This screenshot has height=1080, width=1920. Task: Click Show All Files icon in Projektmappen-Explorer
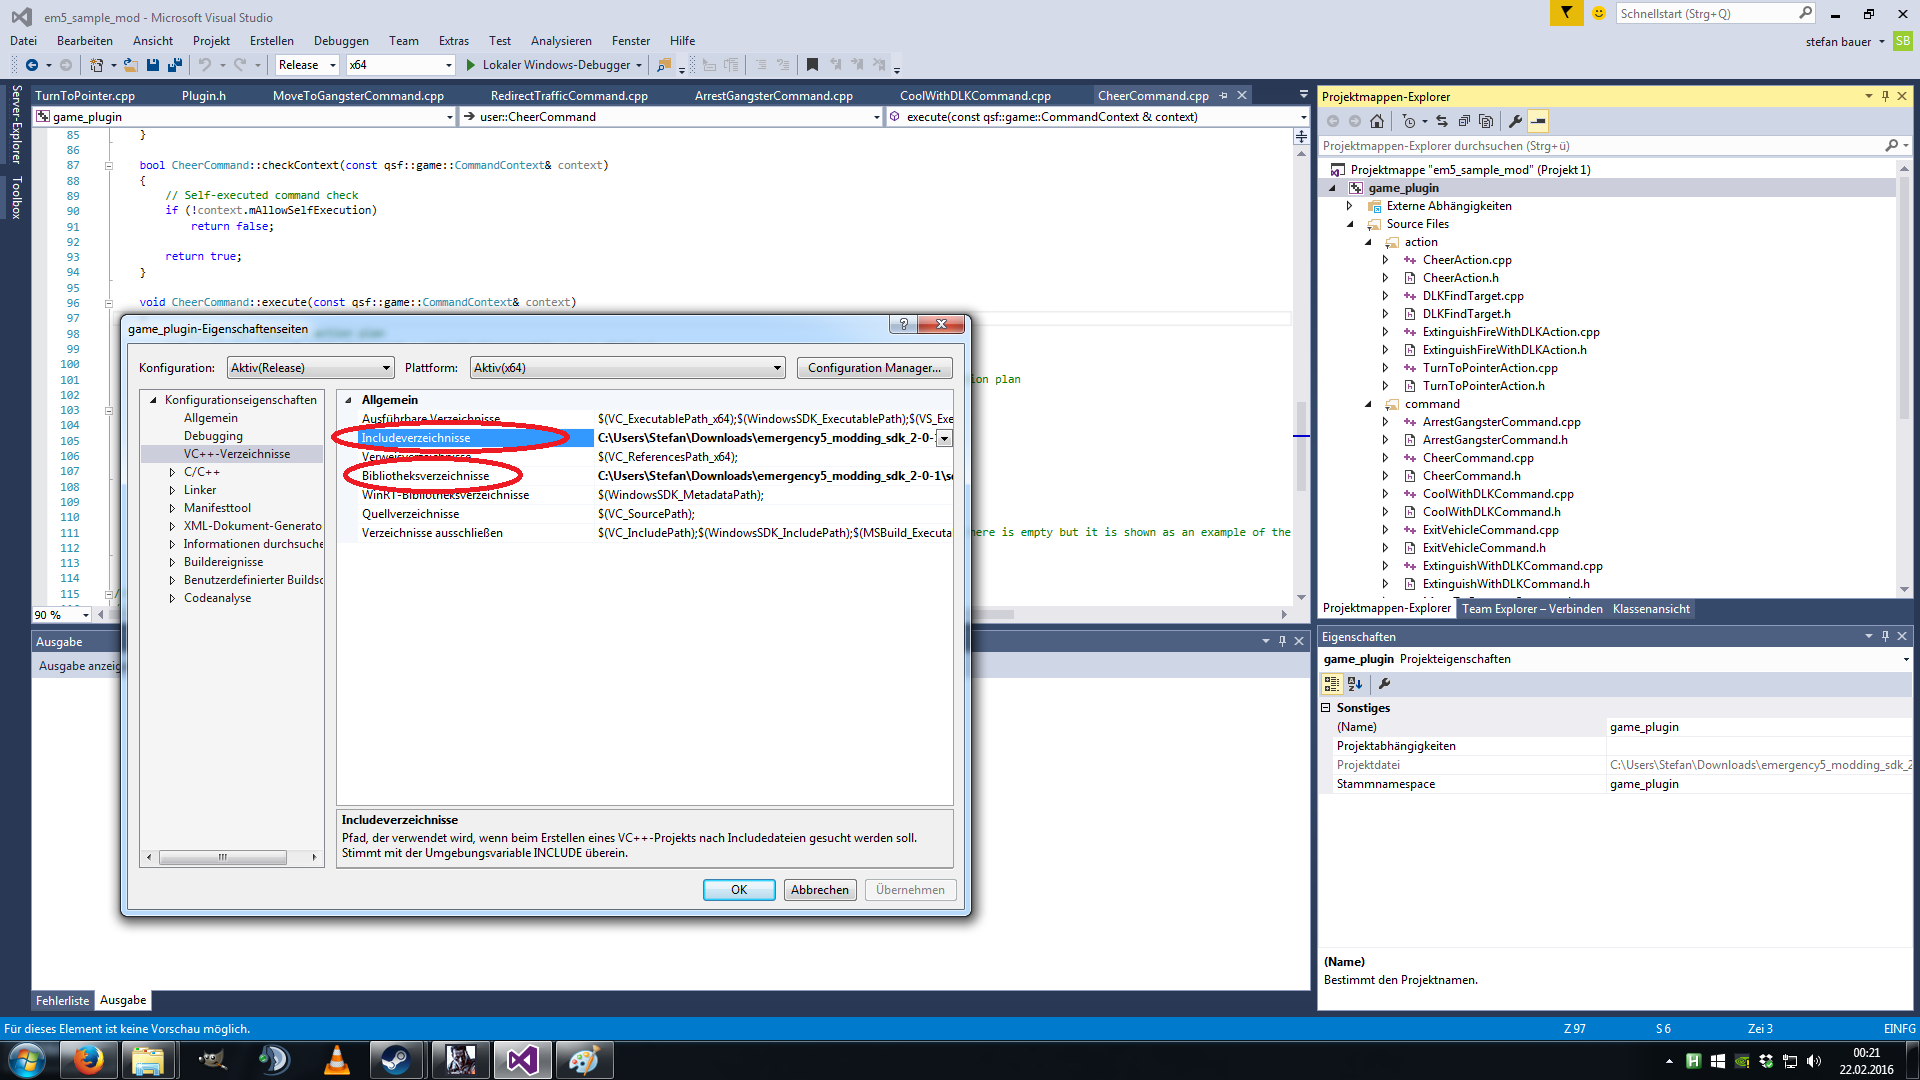(x=1486, y=121)
